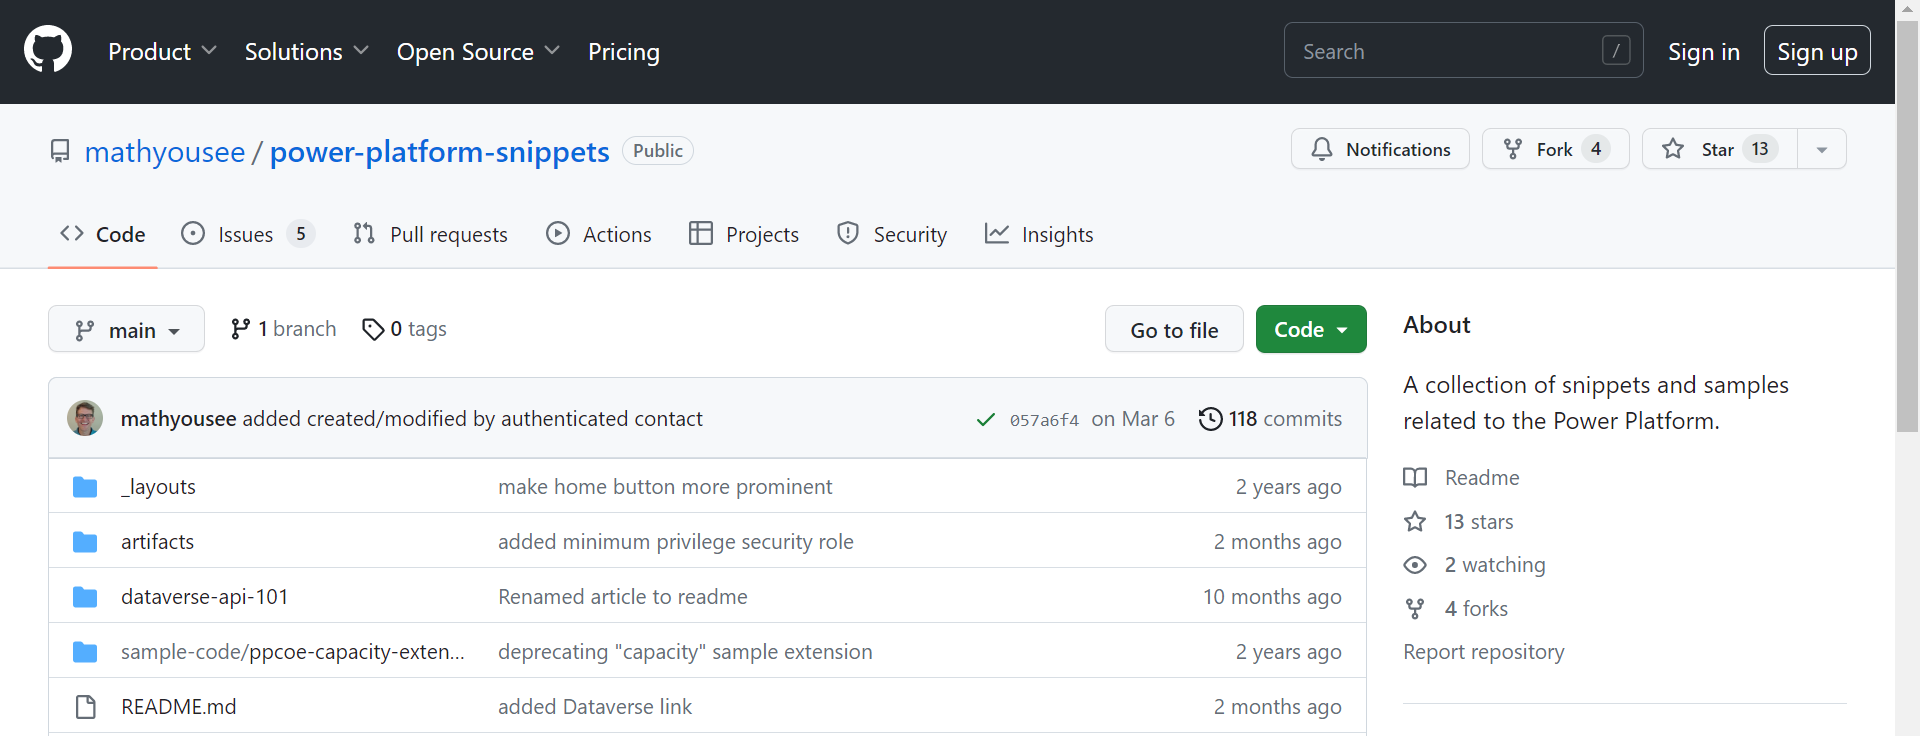Image resolution: width=1920 pixels, height=736 pixels.
Task: Open commit hash 057a6f4
Action: click(1044, 420)
